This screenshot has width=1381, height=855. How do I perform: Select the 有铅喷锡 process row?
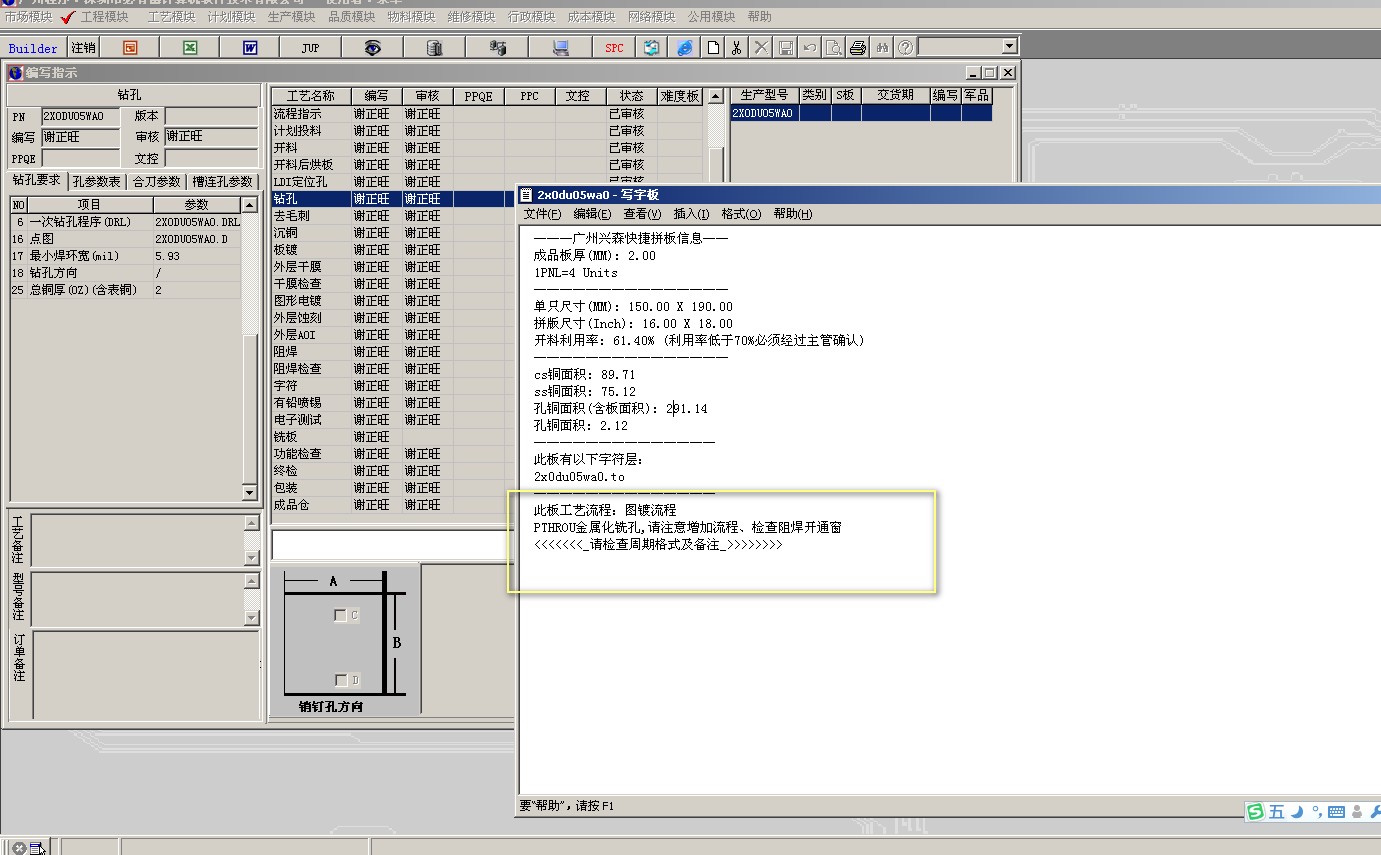395,403
